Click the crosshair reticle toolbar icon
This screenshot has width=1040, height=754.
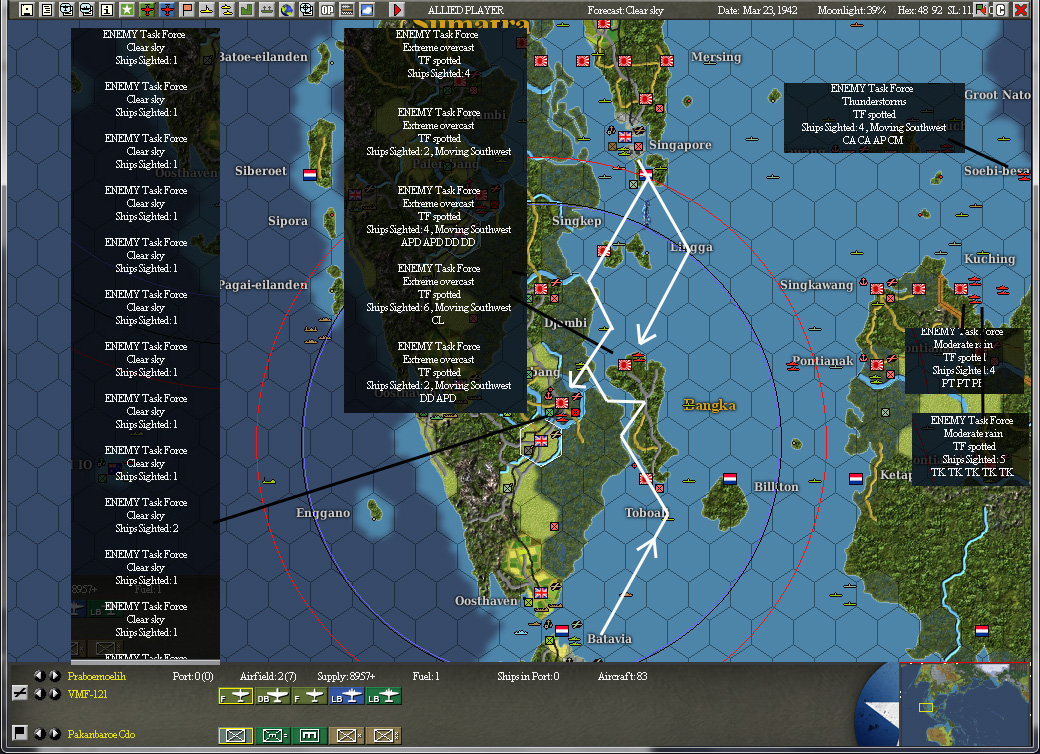coord(306,9)
